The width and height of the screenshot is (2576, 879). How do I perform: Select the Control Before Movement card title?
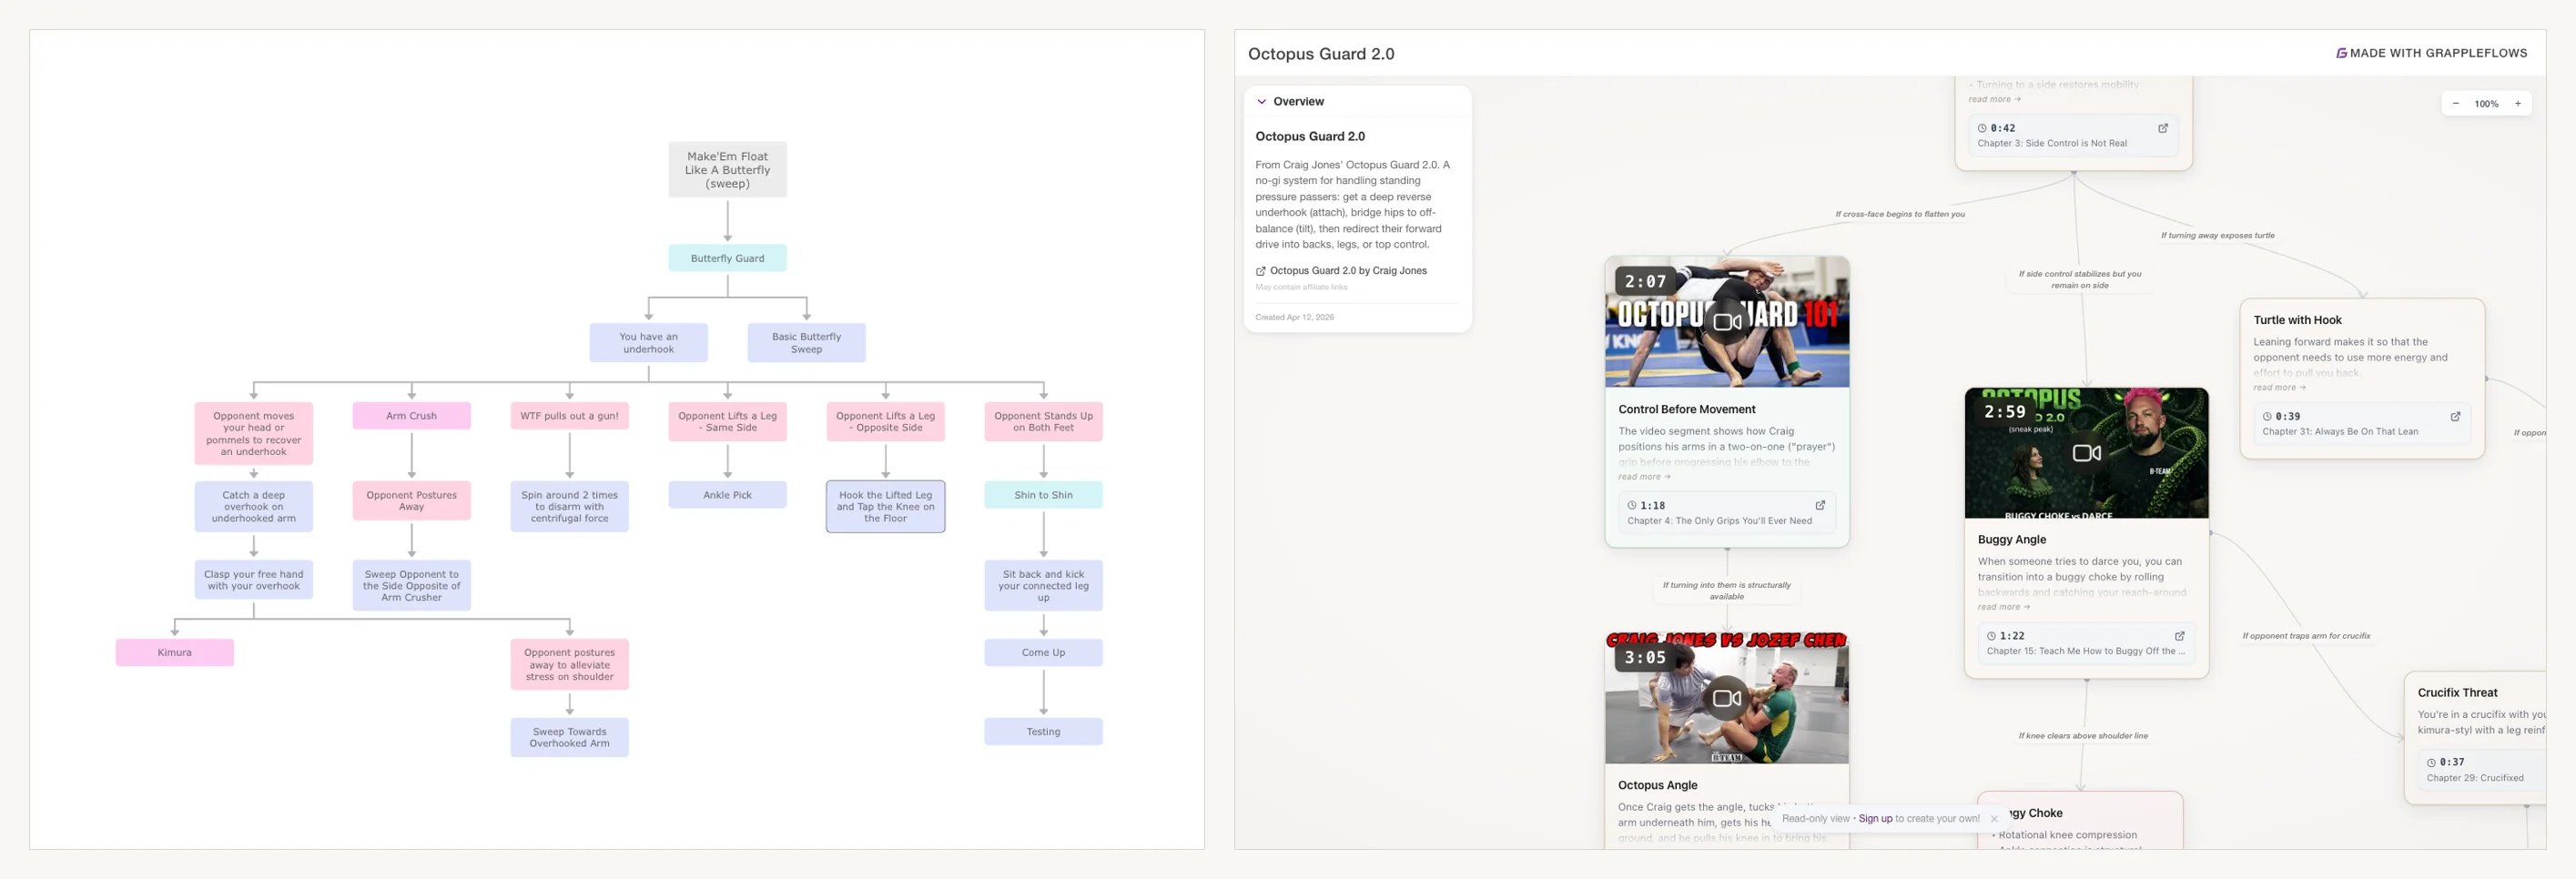[1686, 410]
